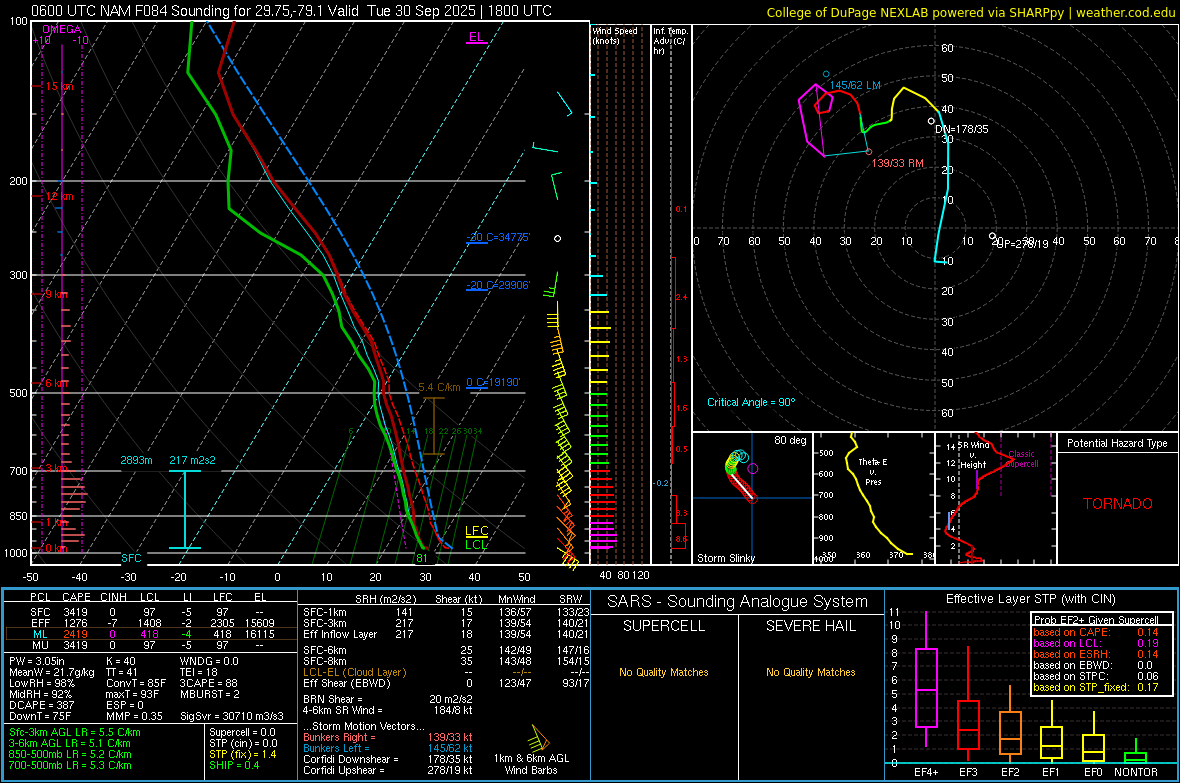Click the "1km & 6km AGL Wind Barbs" label
The height and width of the screenshot is (783, 1180).
point(531,764)
